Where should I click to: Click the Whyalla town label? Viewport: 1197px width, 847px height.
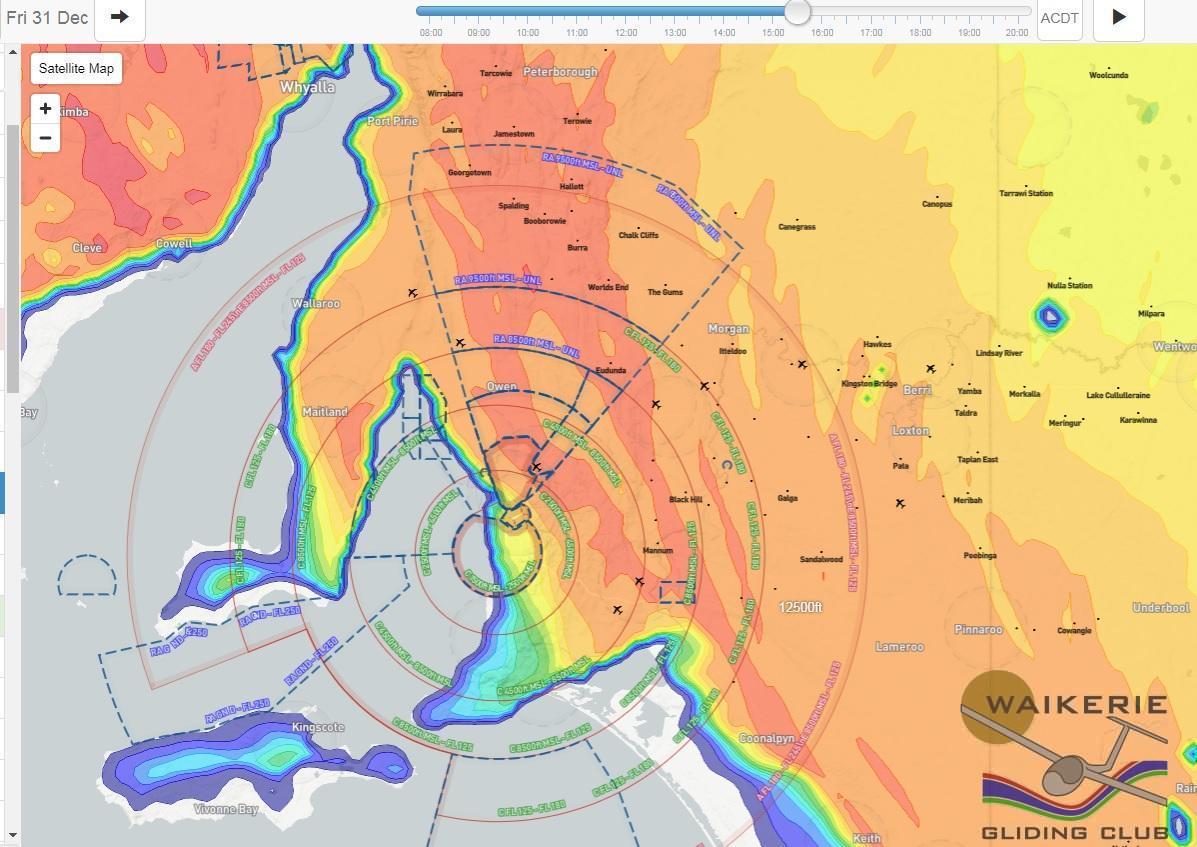tap(307, 87)
